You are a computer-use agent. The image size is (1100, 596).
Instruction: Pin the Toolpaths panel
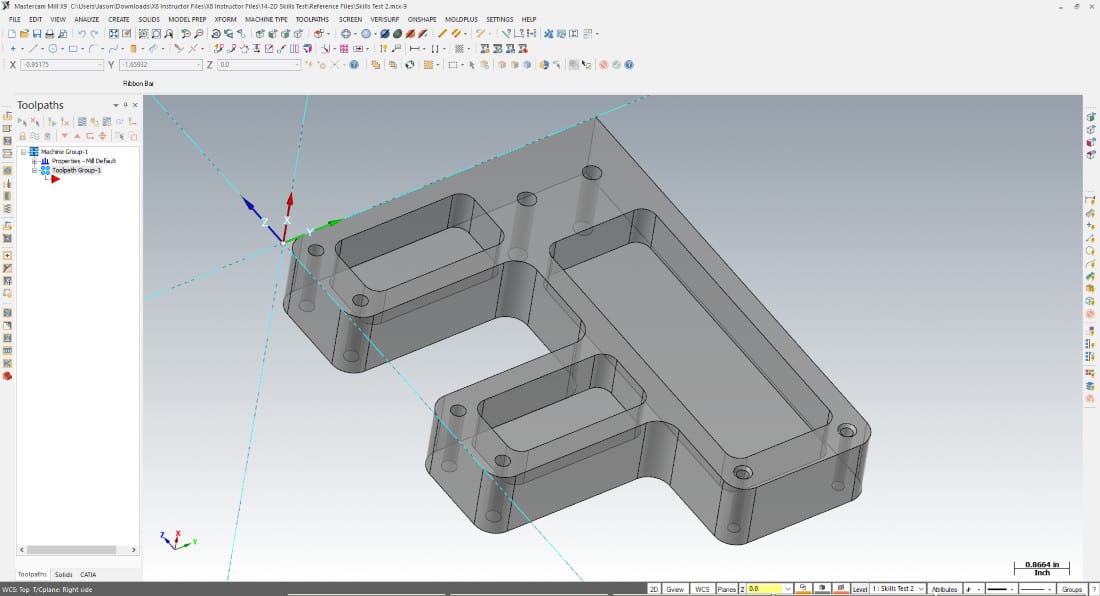pyautogui.click(x=125, y=105)
